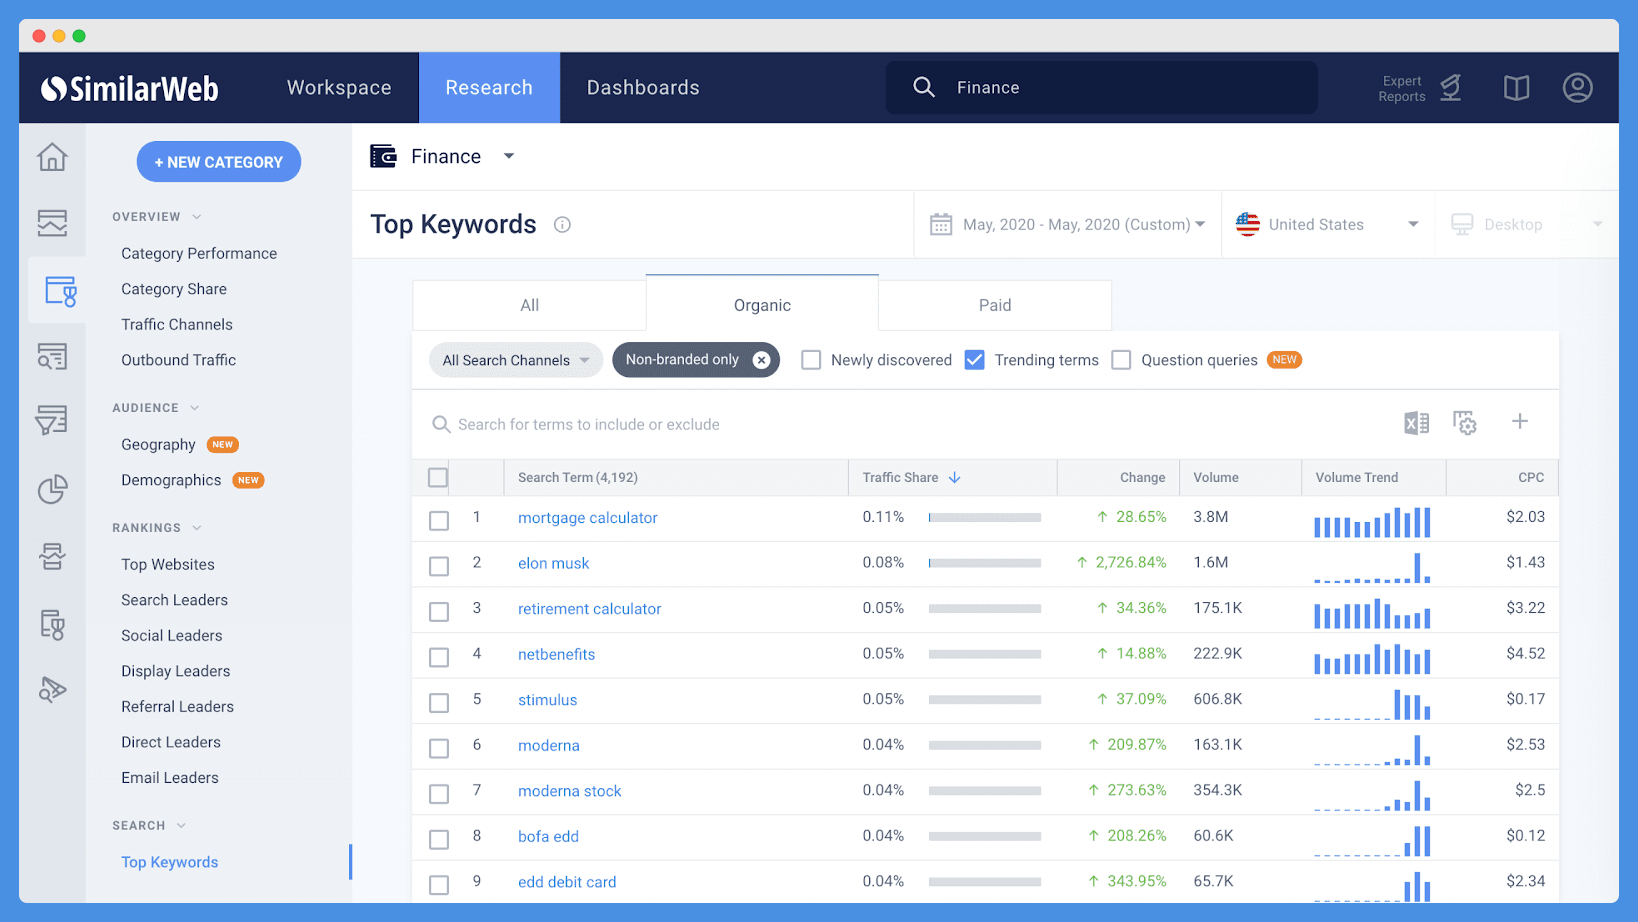Open the stacked layers icon in left rail
This screenshot has height=922, width=1638.
coord(52,556)
